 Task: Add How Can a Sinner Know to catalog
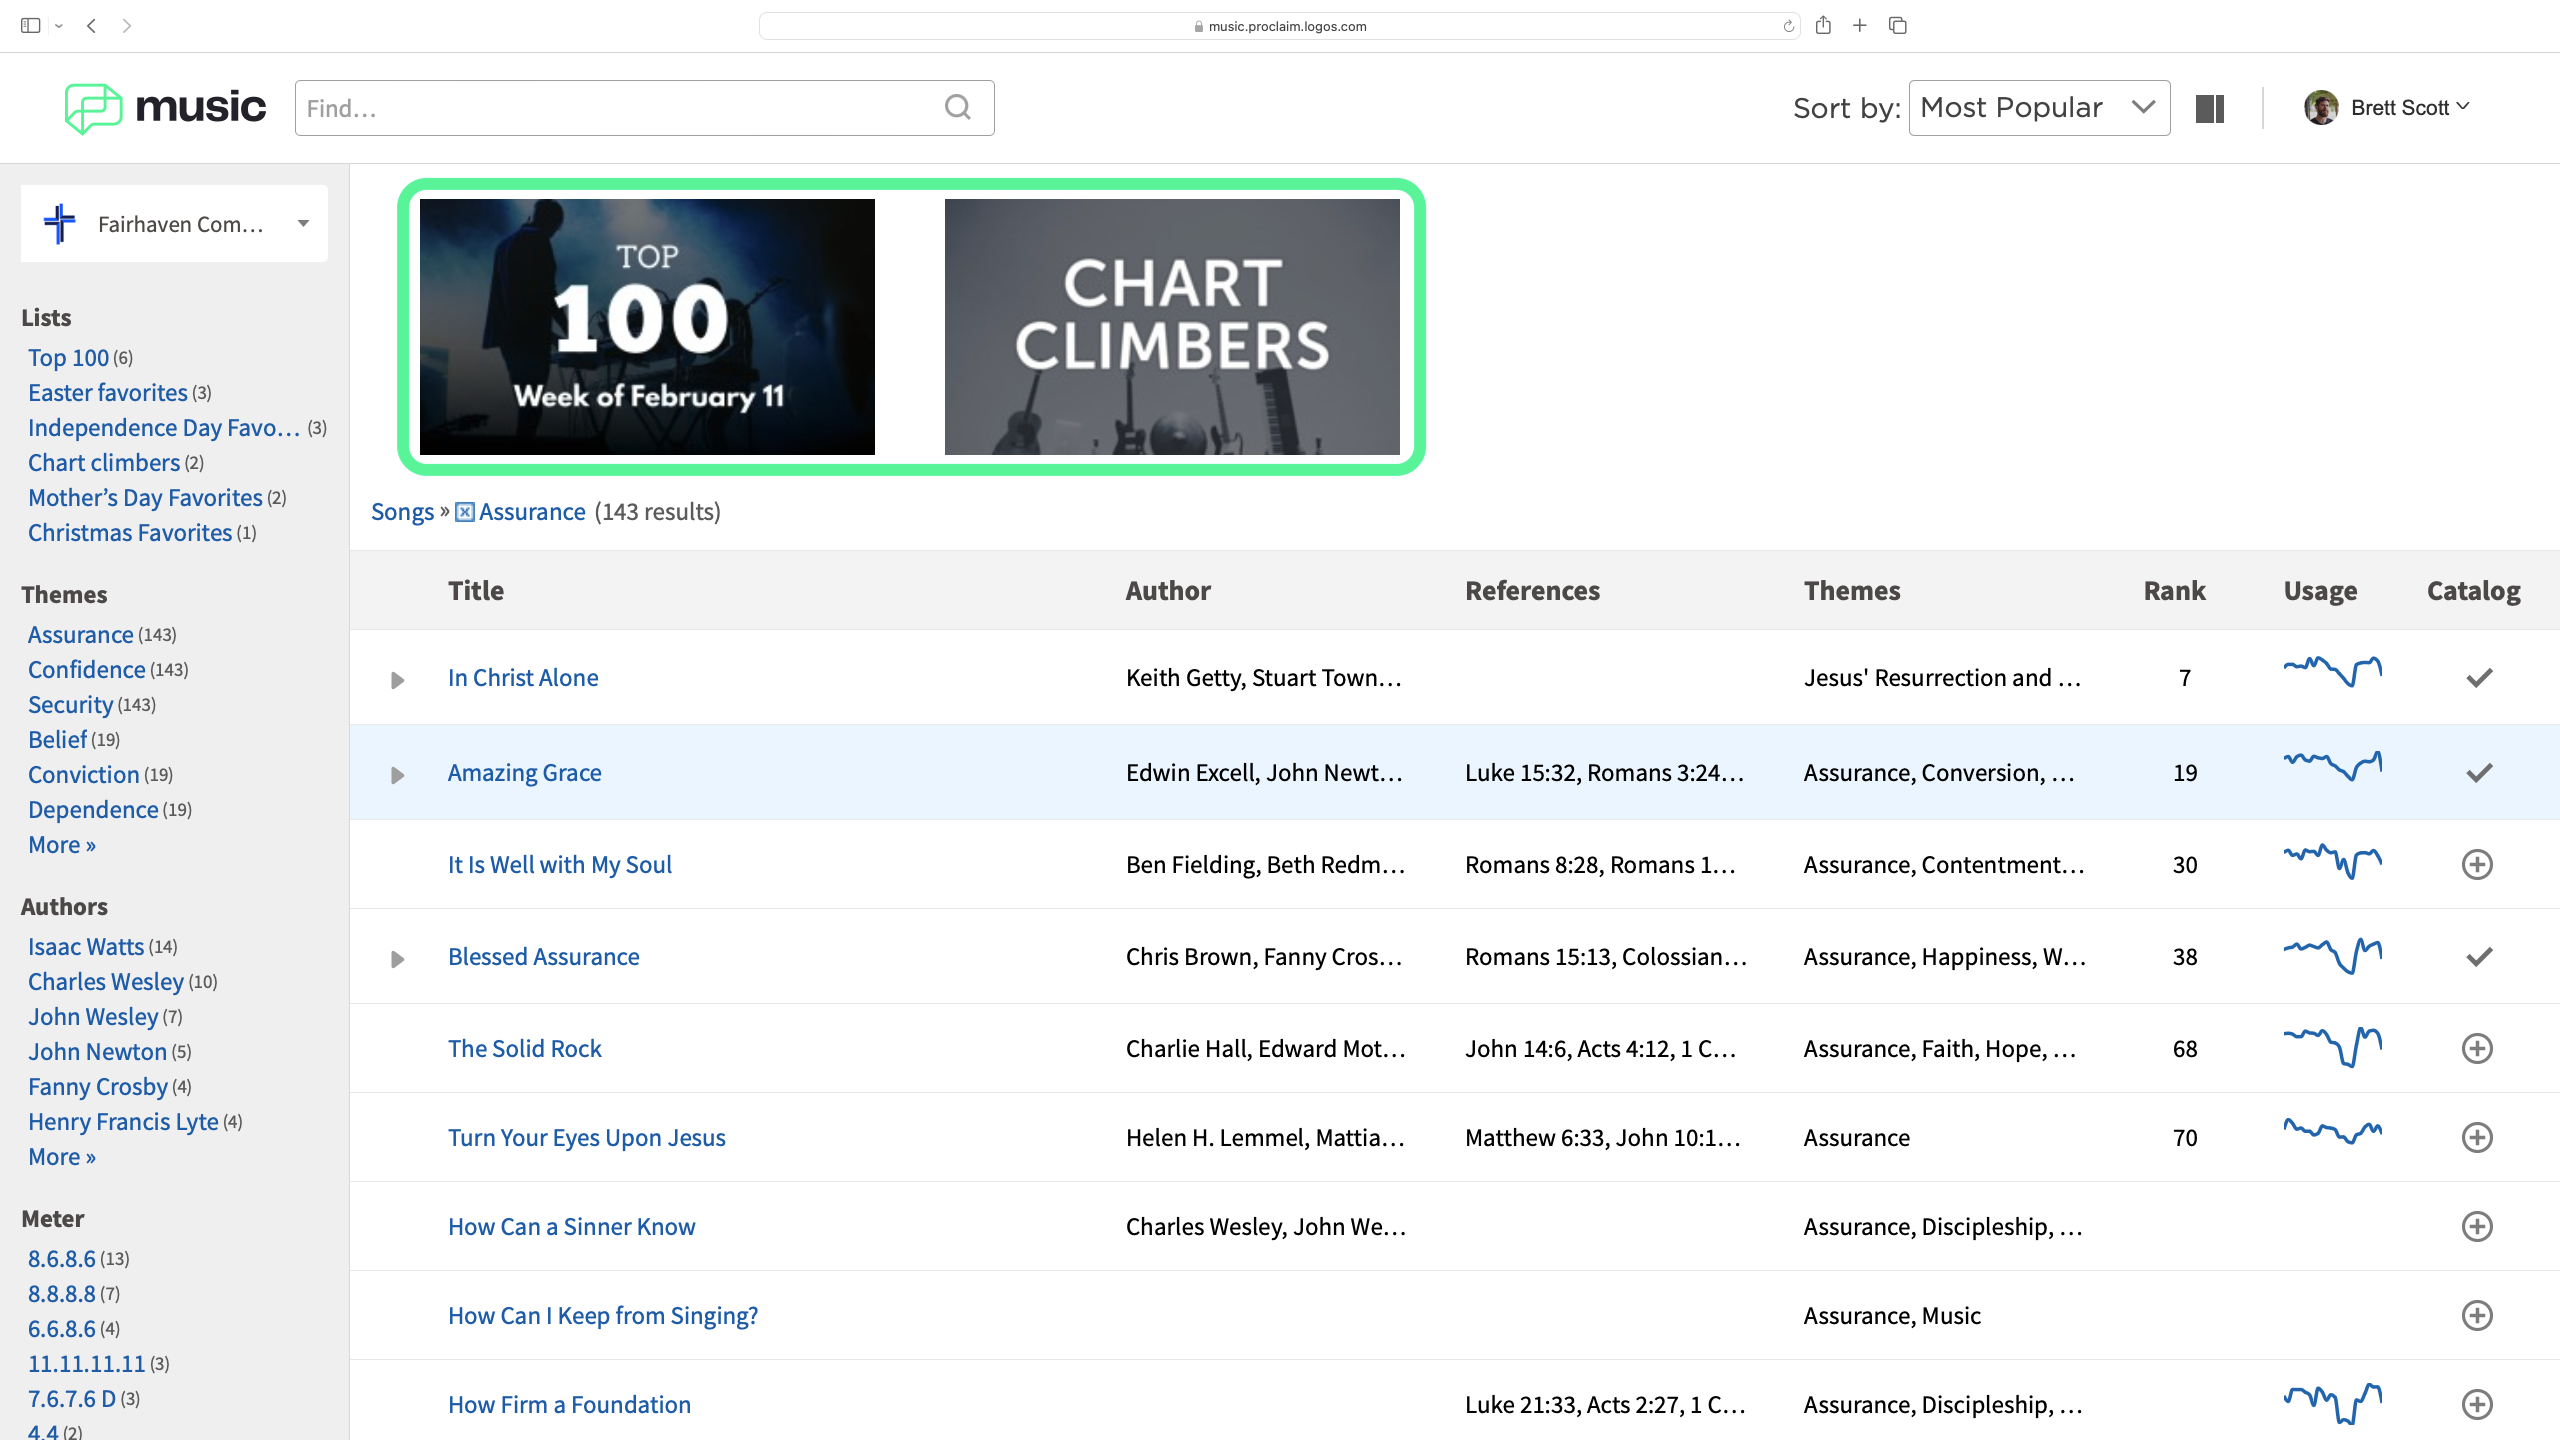tap(2476, 1226)
